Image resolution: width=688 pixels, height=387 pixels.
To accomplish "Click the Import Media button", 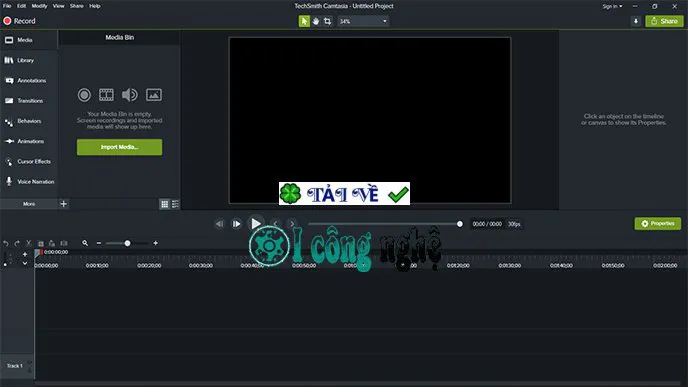I will click(119, 147).
